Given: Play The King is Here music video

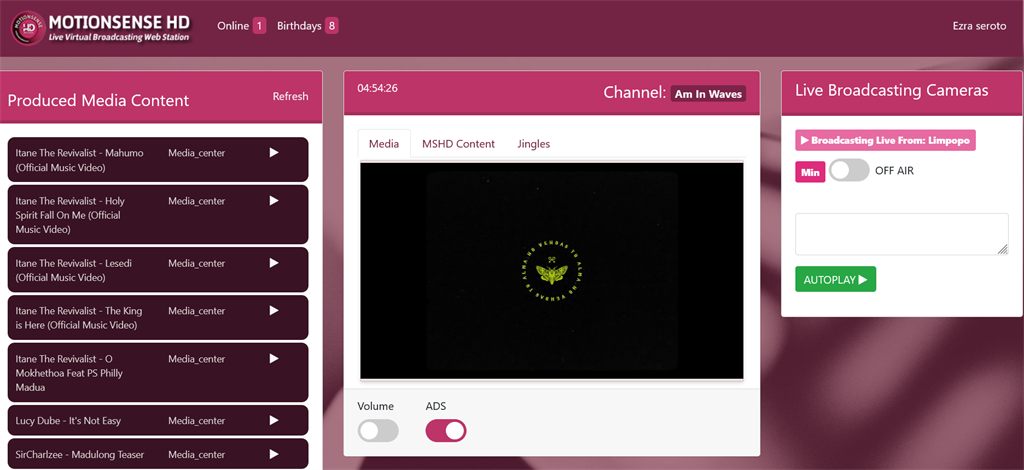Looking at the screenshot, I should pyautogui.click(x=274, y=311).
